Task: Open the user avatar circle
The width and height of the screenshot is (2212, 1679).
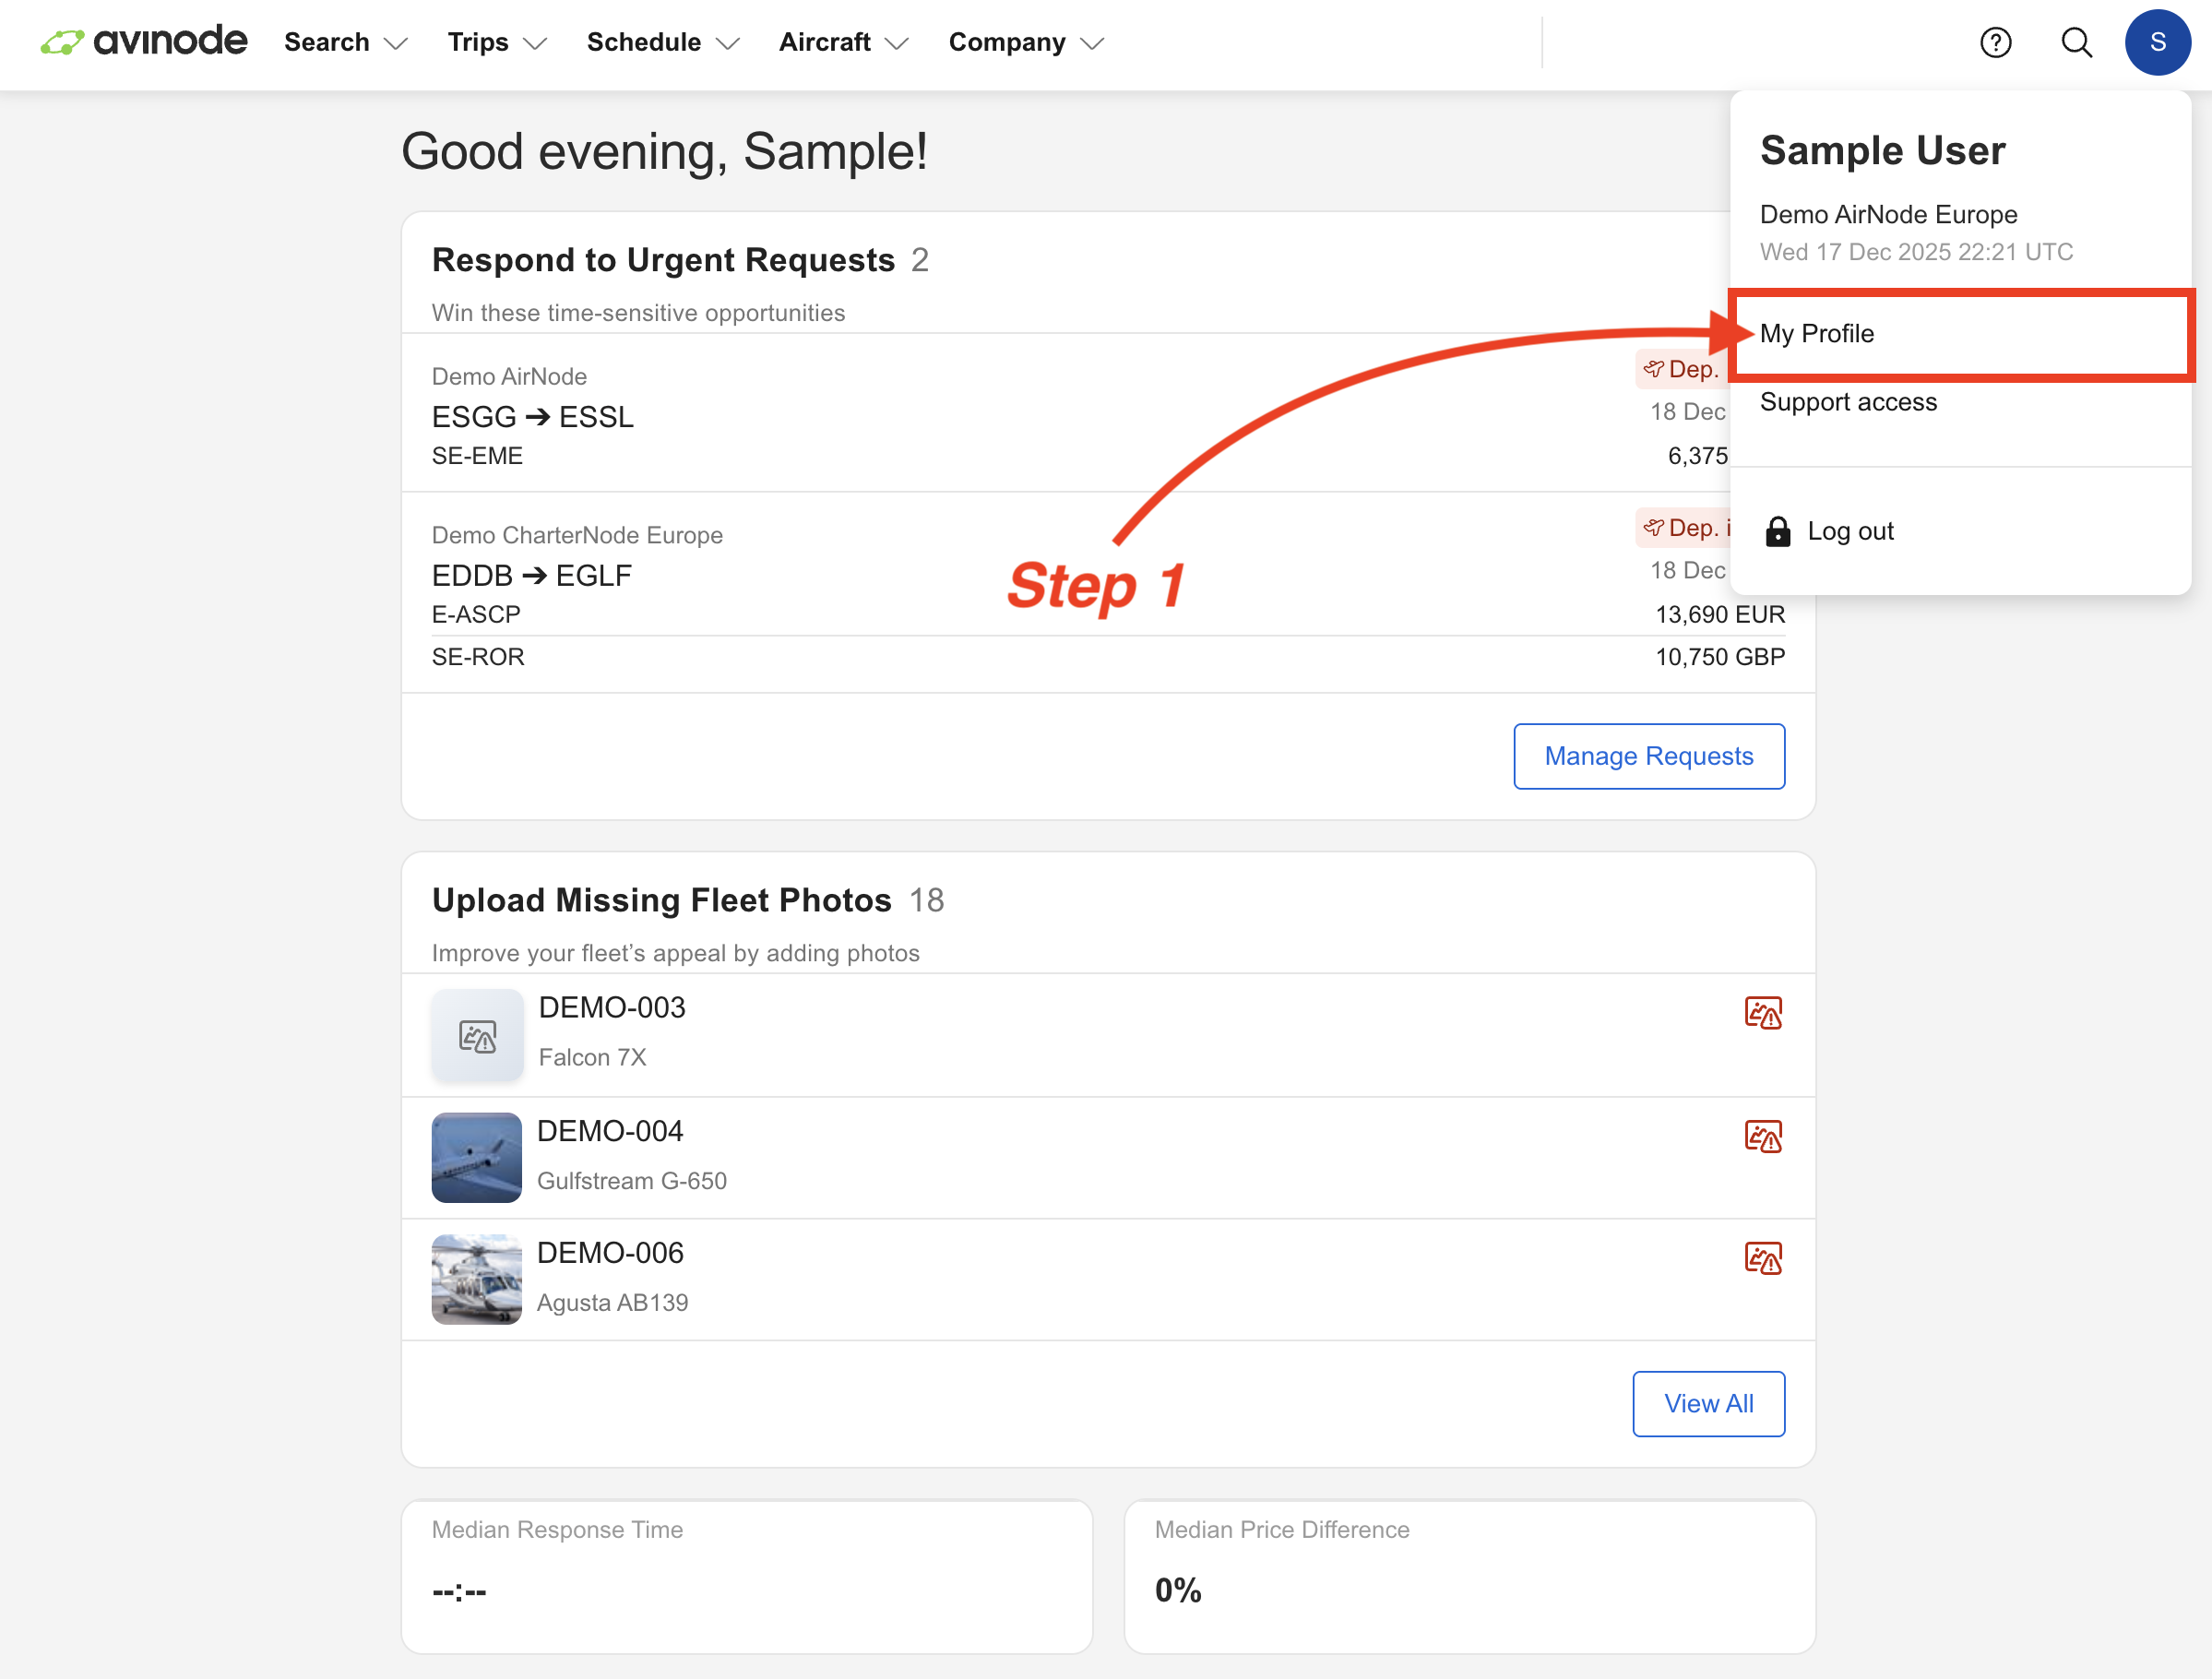Action: (2158, 42)
